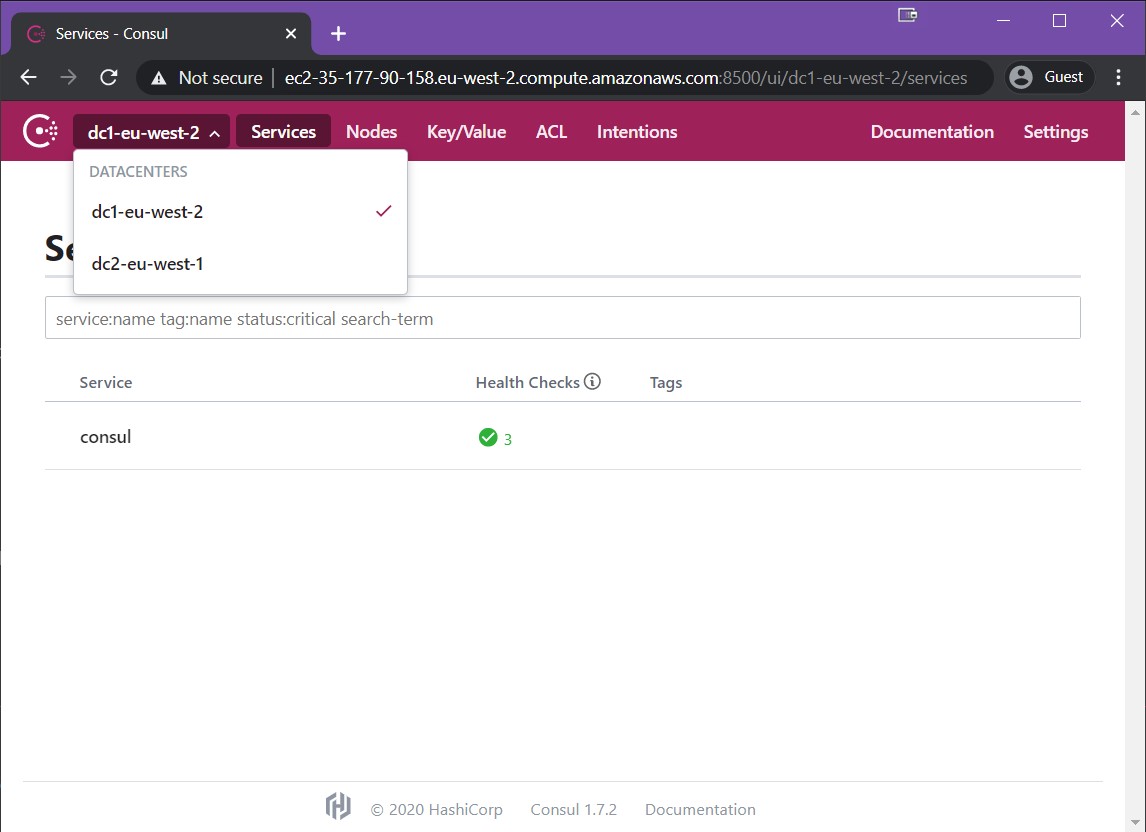Open Chrome three-dot menu
Viewport: 1146px width, 832px height.
(x=1118, y=77)
